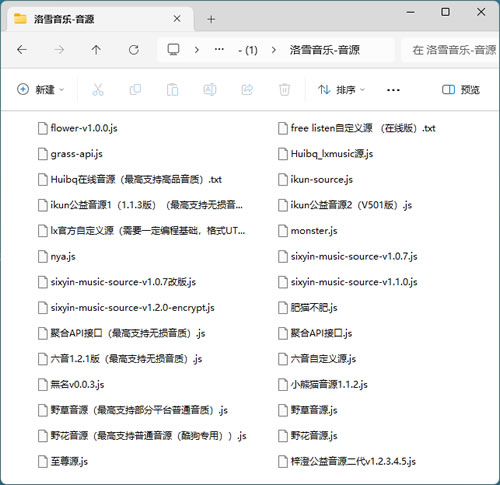Select file flower-v1.0.0.js

click(x=78, y=128)
